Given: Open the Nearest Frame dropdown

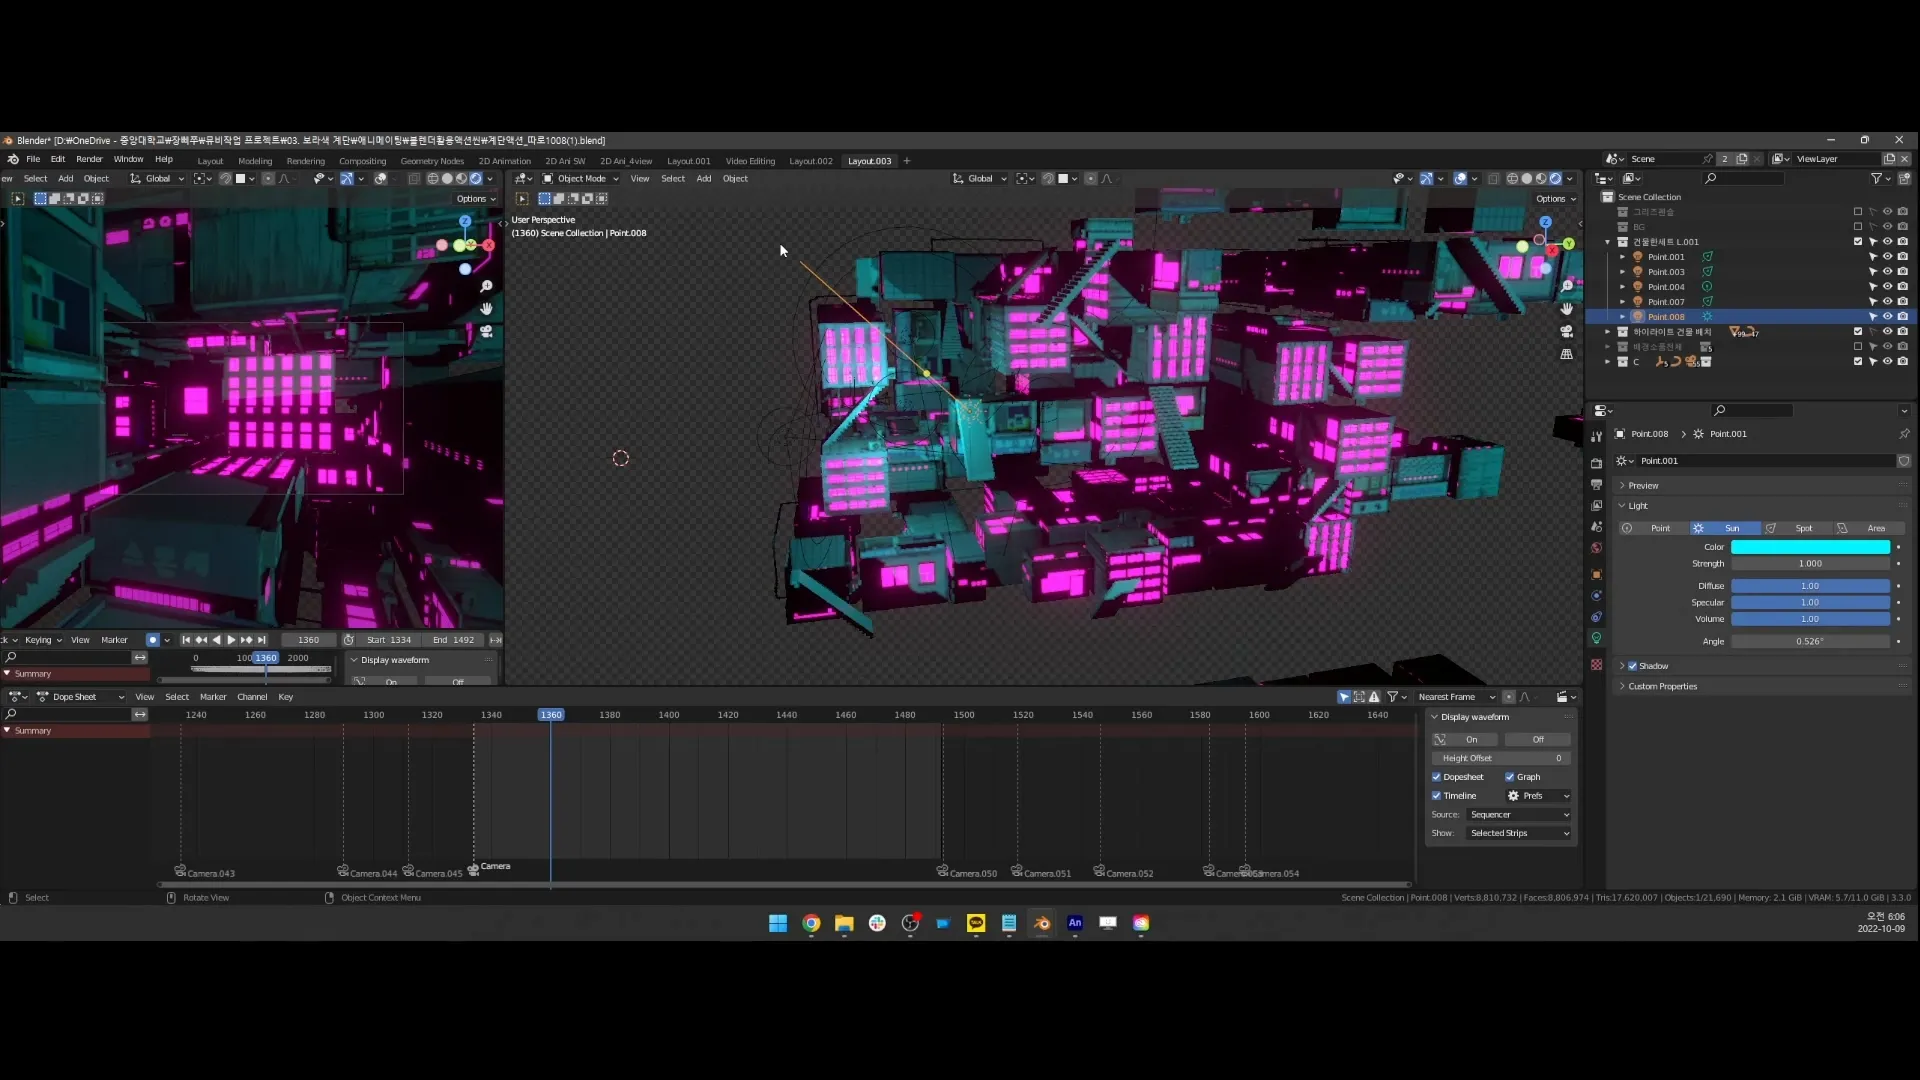Looking at the screenshot, I should tap(1455, 697).
